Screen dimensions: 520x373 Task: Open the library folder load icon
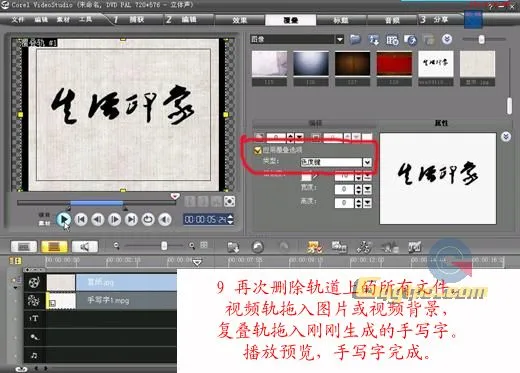(355, 40)
